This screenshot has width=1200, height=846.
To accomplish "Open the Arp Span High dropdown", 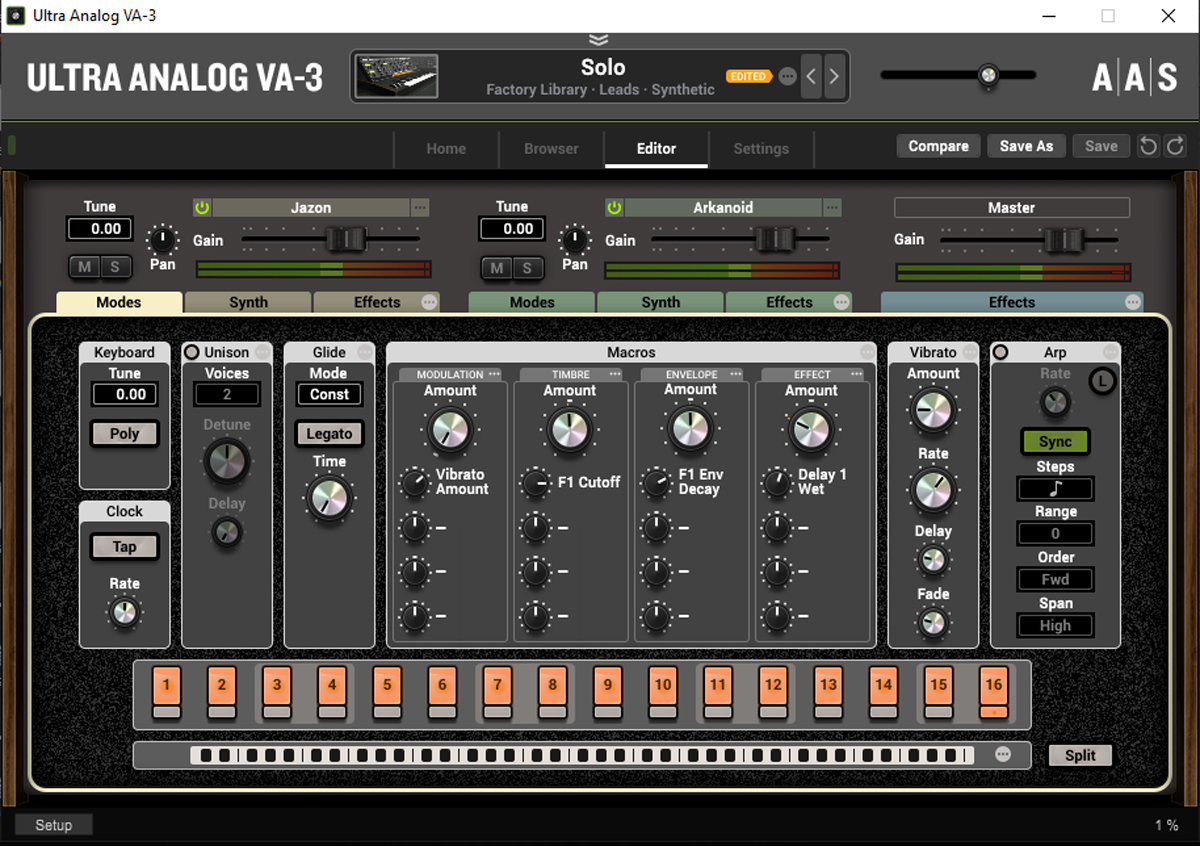I will click(x=1055, y=625).
